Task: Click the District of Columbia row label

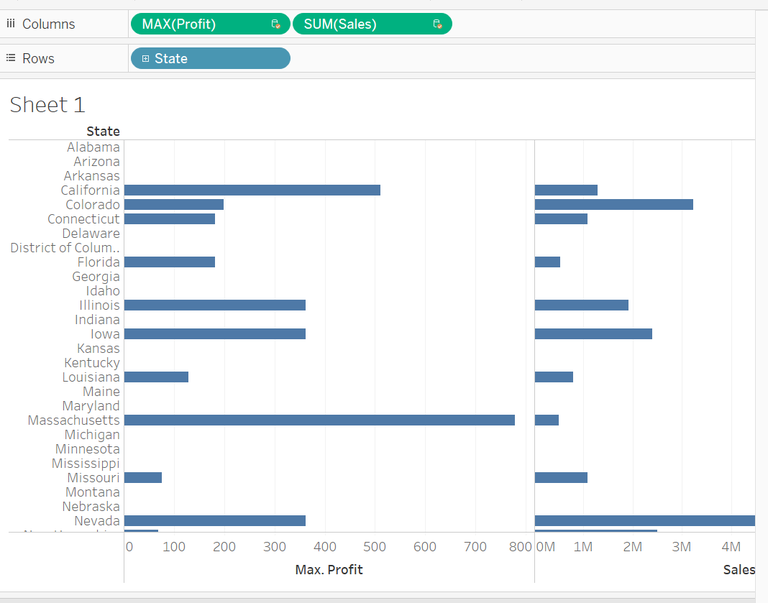Action: click(x=65, y=248)
